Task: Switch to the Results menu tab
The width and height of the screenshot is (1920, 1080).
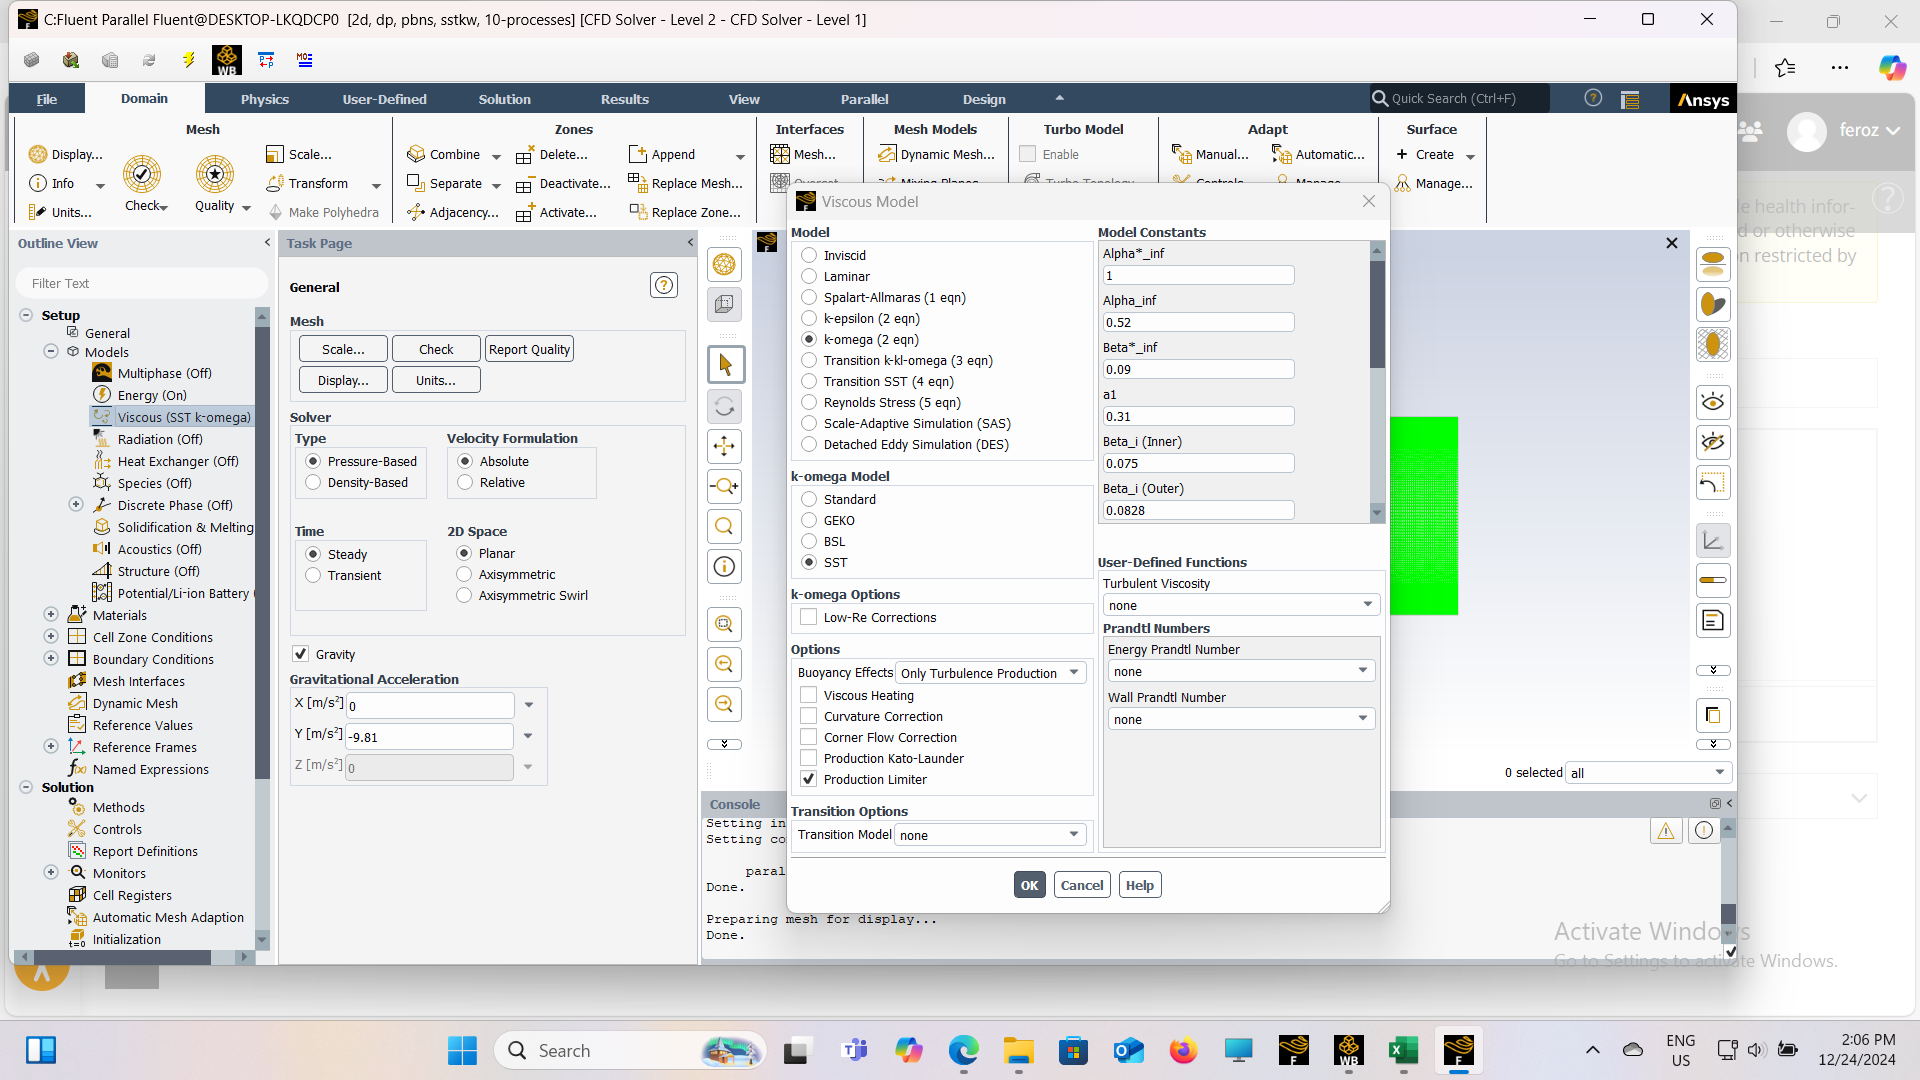Action: [624, 99]
